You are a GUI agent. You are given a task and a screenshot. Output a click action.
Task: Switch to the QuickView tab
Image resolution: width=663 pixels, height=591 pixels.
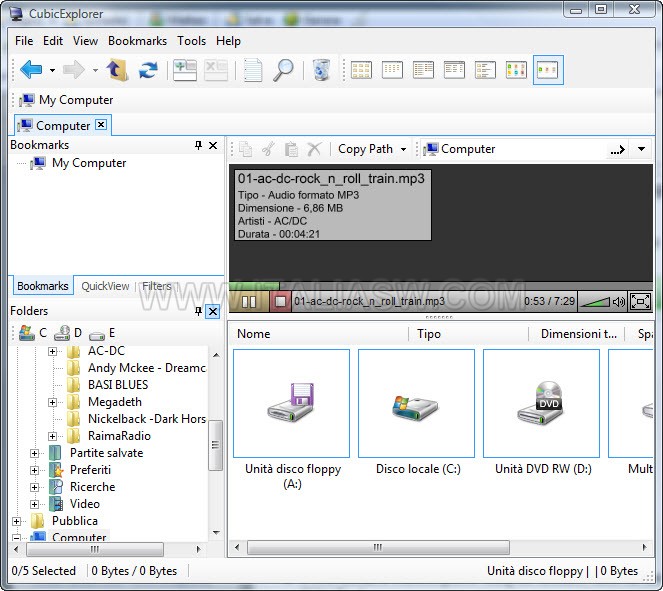point(105,286)
